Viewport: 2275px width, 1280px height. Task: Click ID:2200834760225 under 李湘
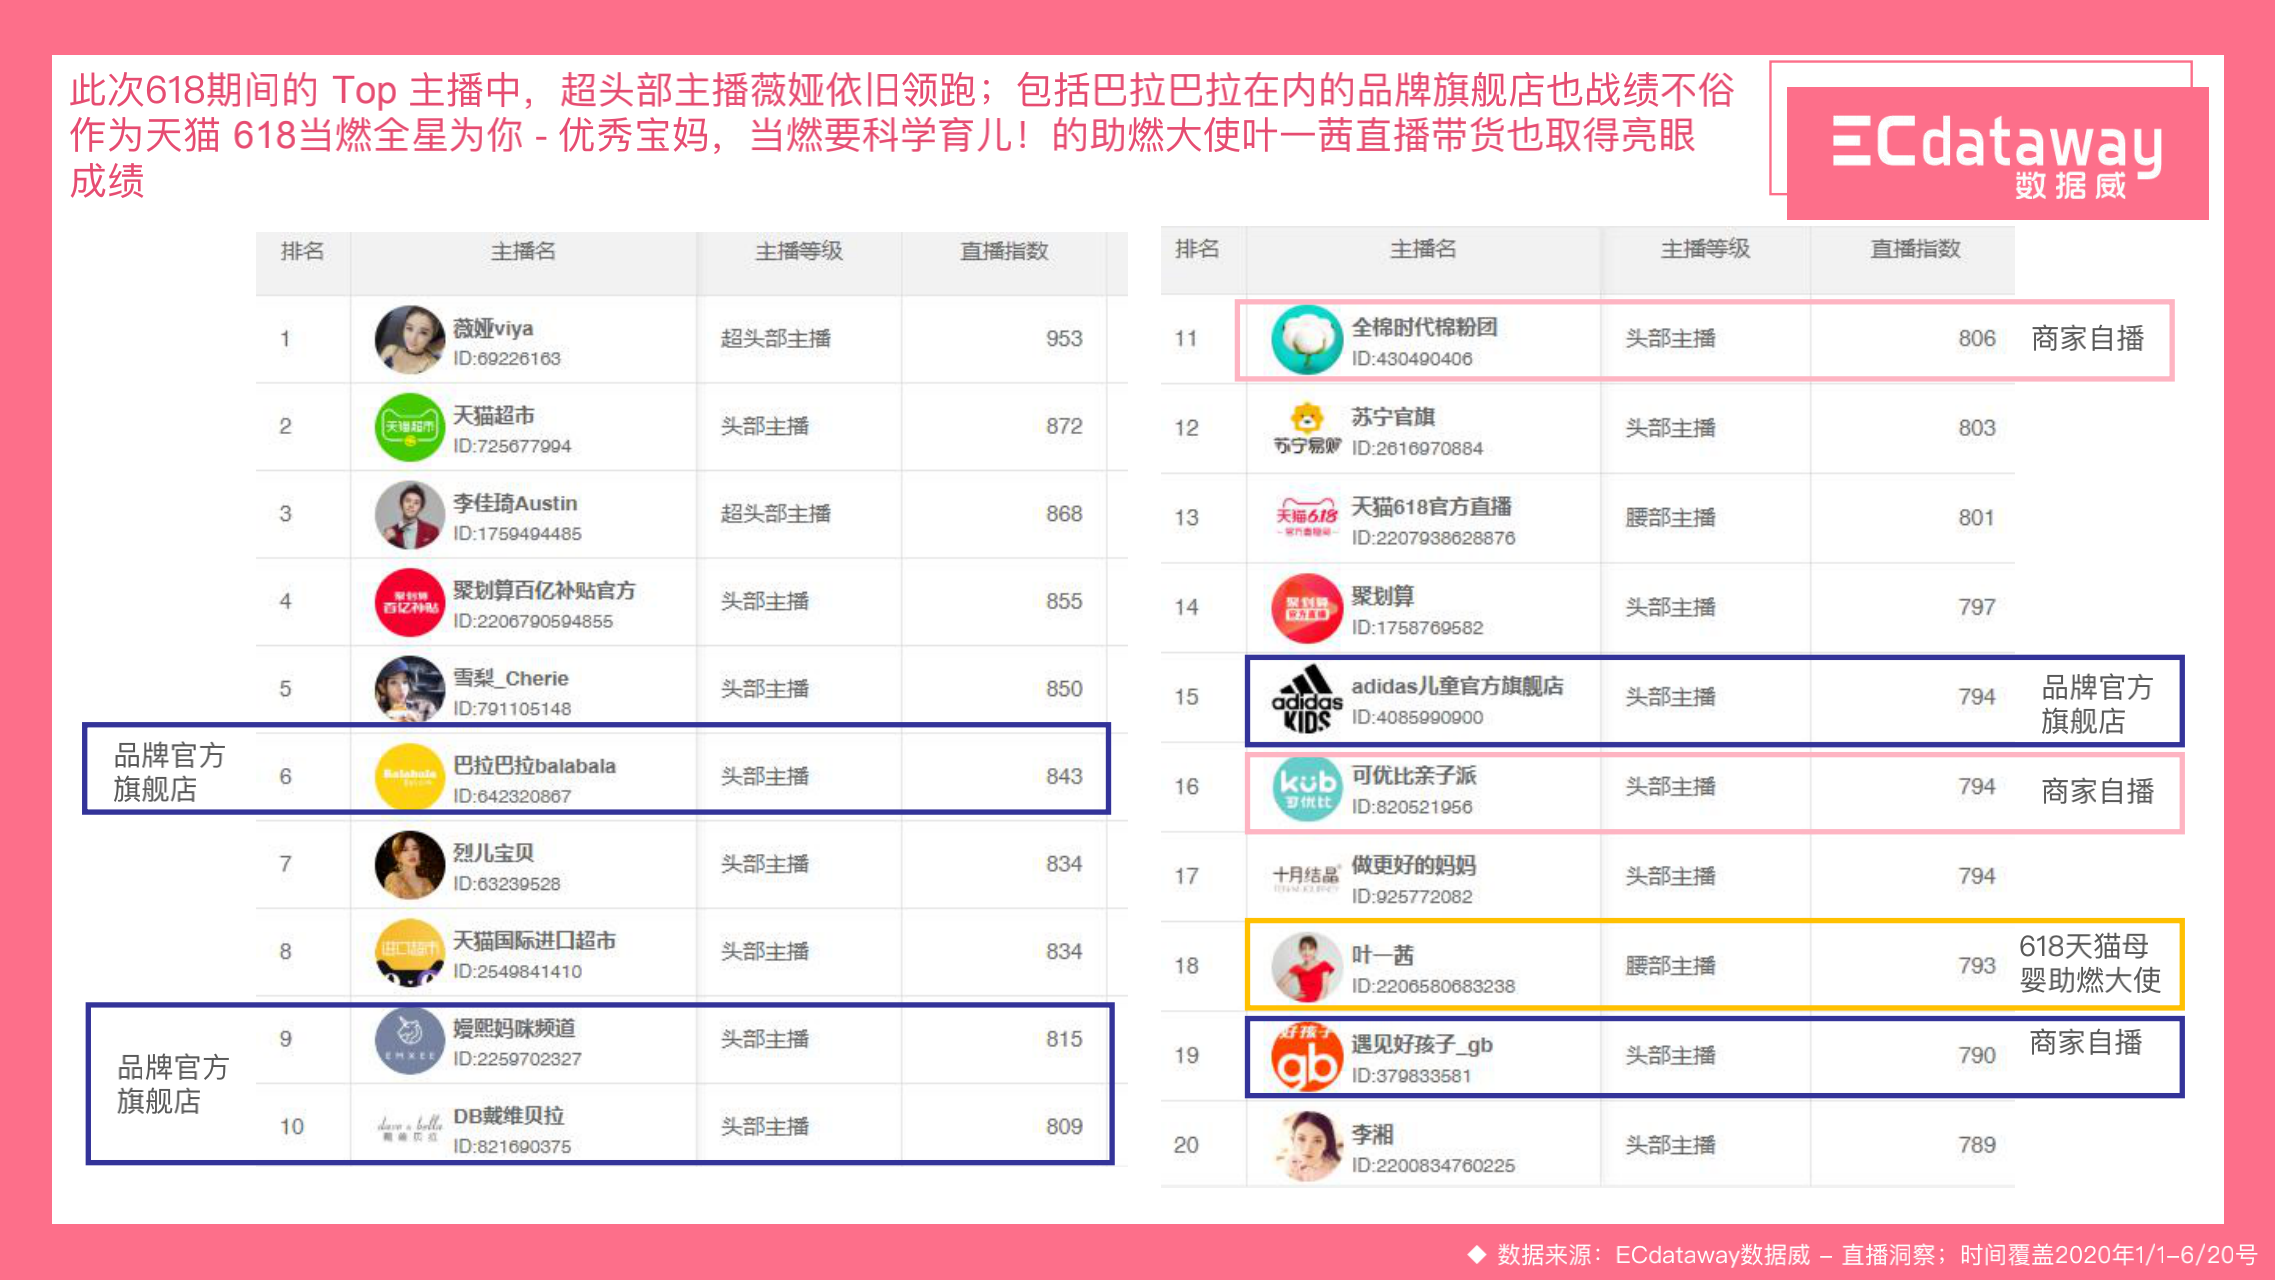(1433, 1166)
